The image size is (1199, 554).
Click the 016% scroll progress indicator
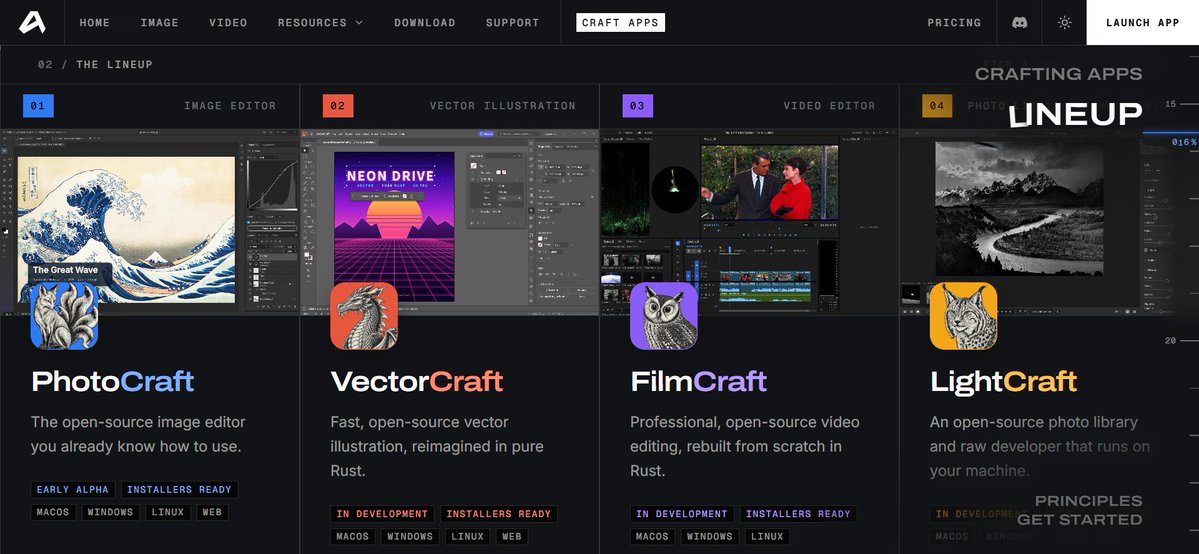[x=1184, y=142]
